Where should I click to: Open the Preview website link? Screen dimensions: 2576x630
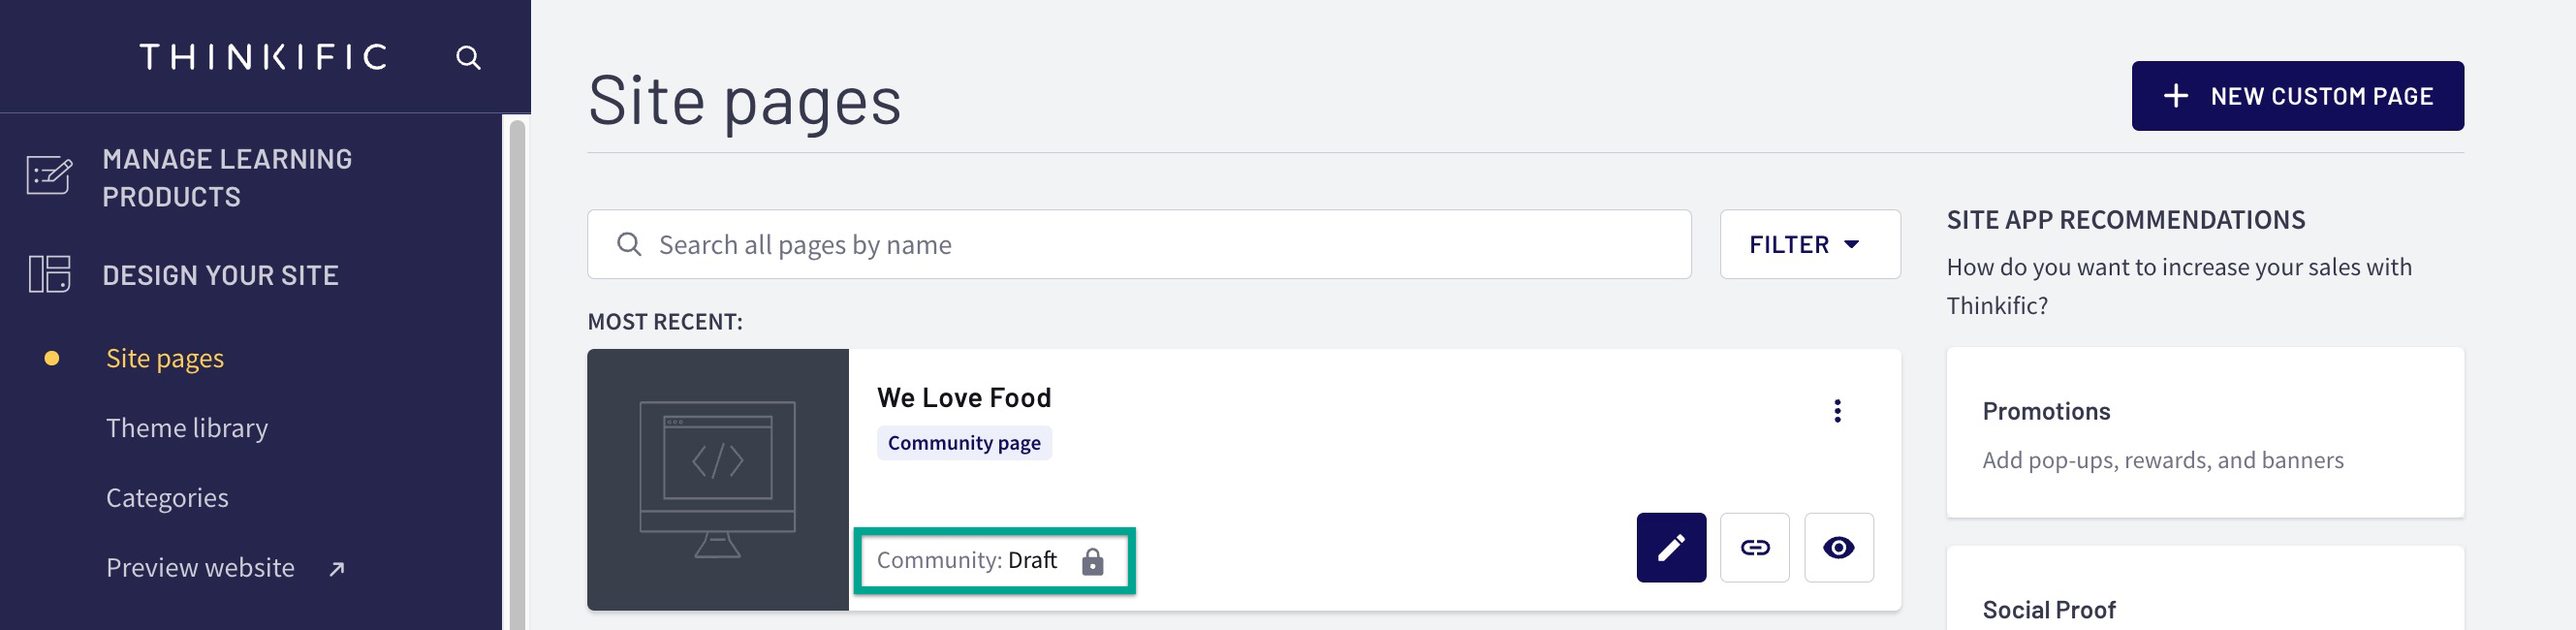200,568
